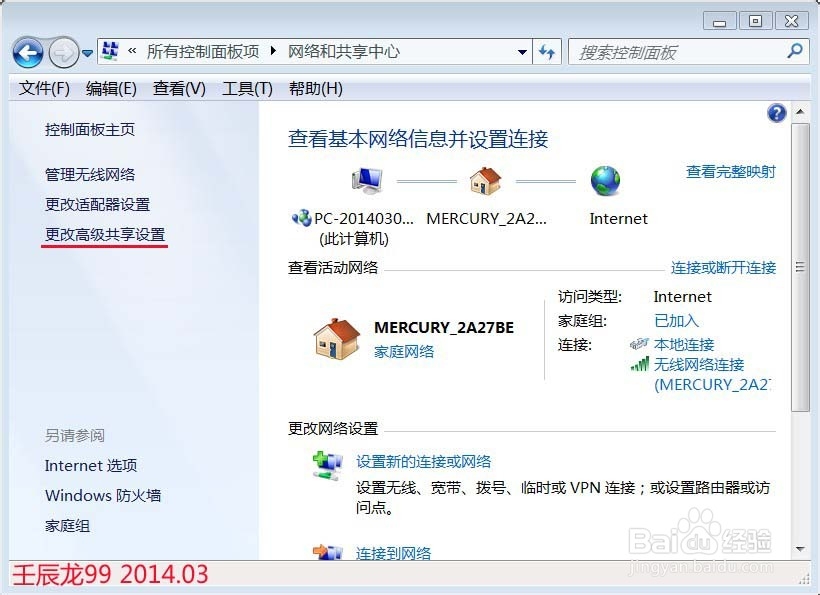Open the 查看(V) menu
Viewport: 820px width, 595px height.
pyautogui.click(x=179, y=88)
